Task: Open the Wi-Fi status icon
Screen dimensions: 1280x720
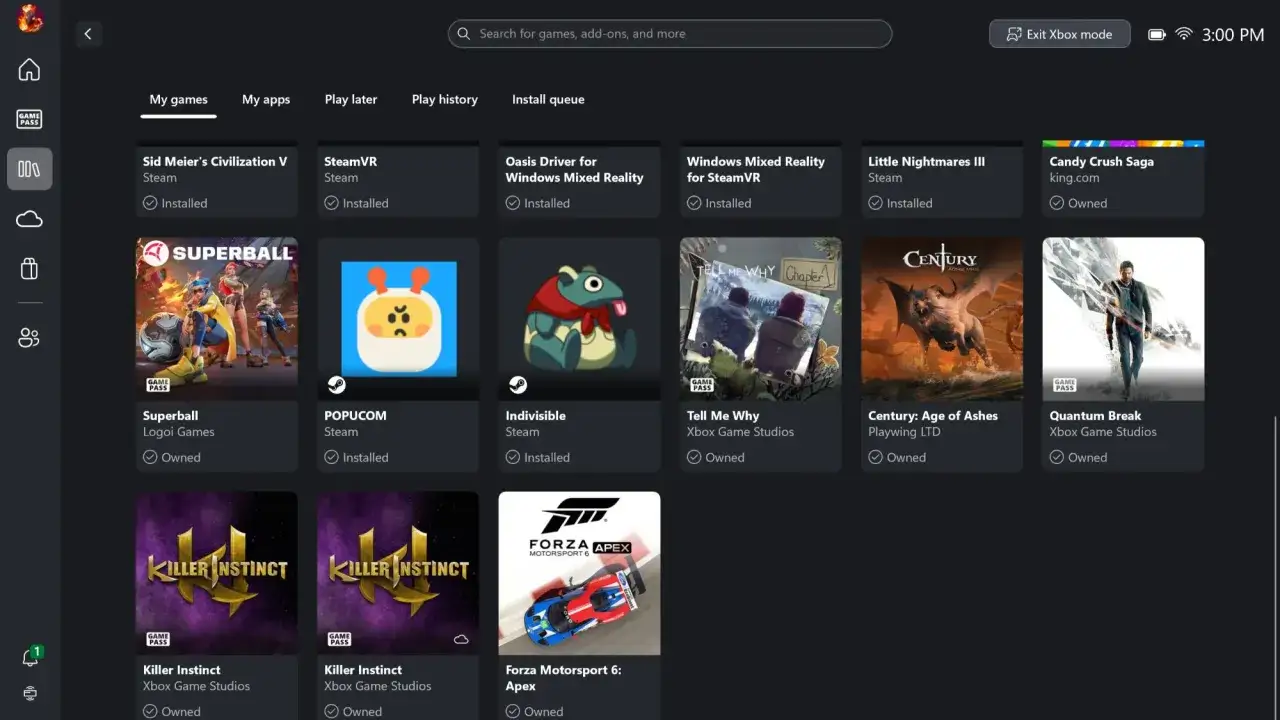Action: (1184, 34)
